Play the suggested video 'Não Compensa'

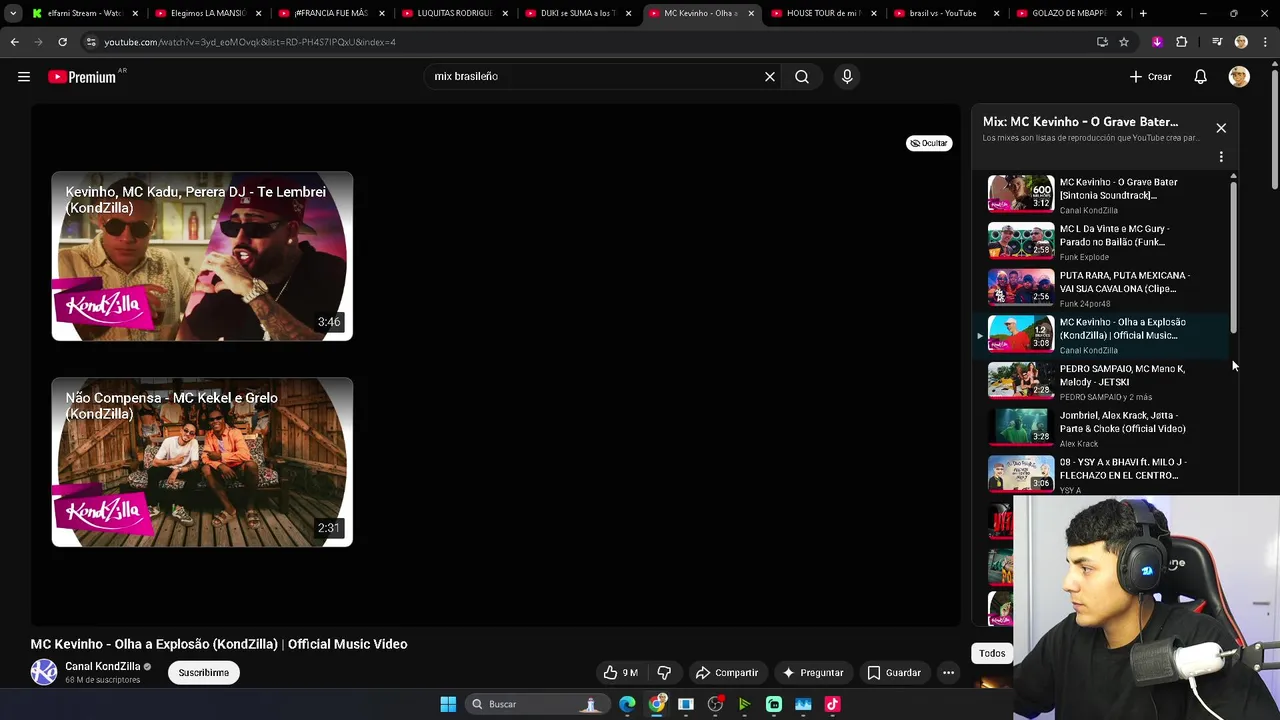(x=202, y=462)
